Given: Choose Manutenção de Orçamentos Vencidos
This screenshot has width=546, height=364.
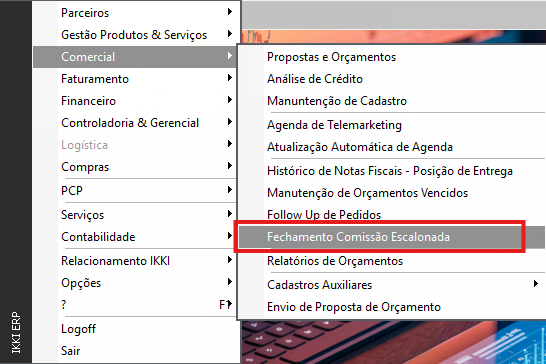Looking at the screenshot, I should pos(391,193).
